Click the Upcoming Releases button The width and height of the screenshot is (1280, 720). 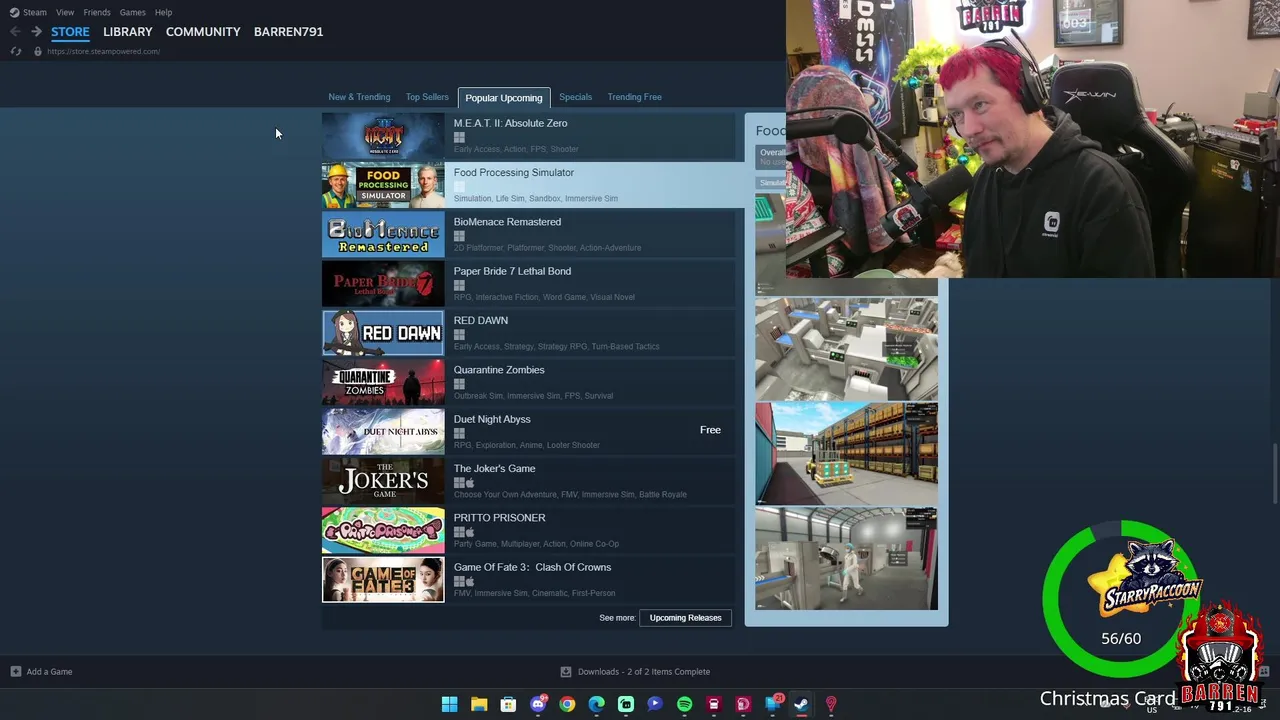[x=685, y=618]
